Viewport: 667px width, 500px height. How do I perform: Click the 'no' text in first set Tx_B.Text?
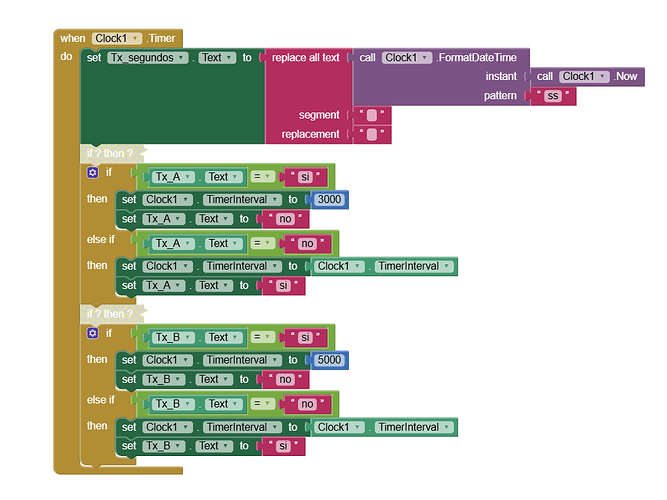point(285,379)
